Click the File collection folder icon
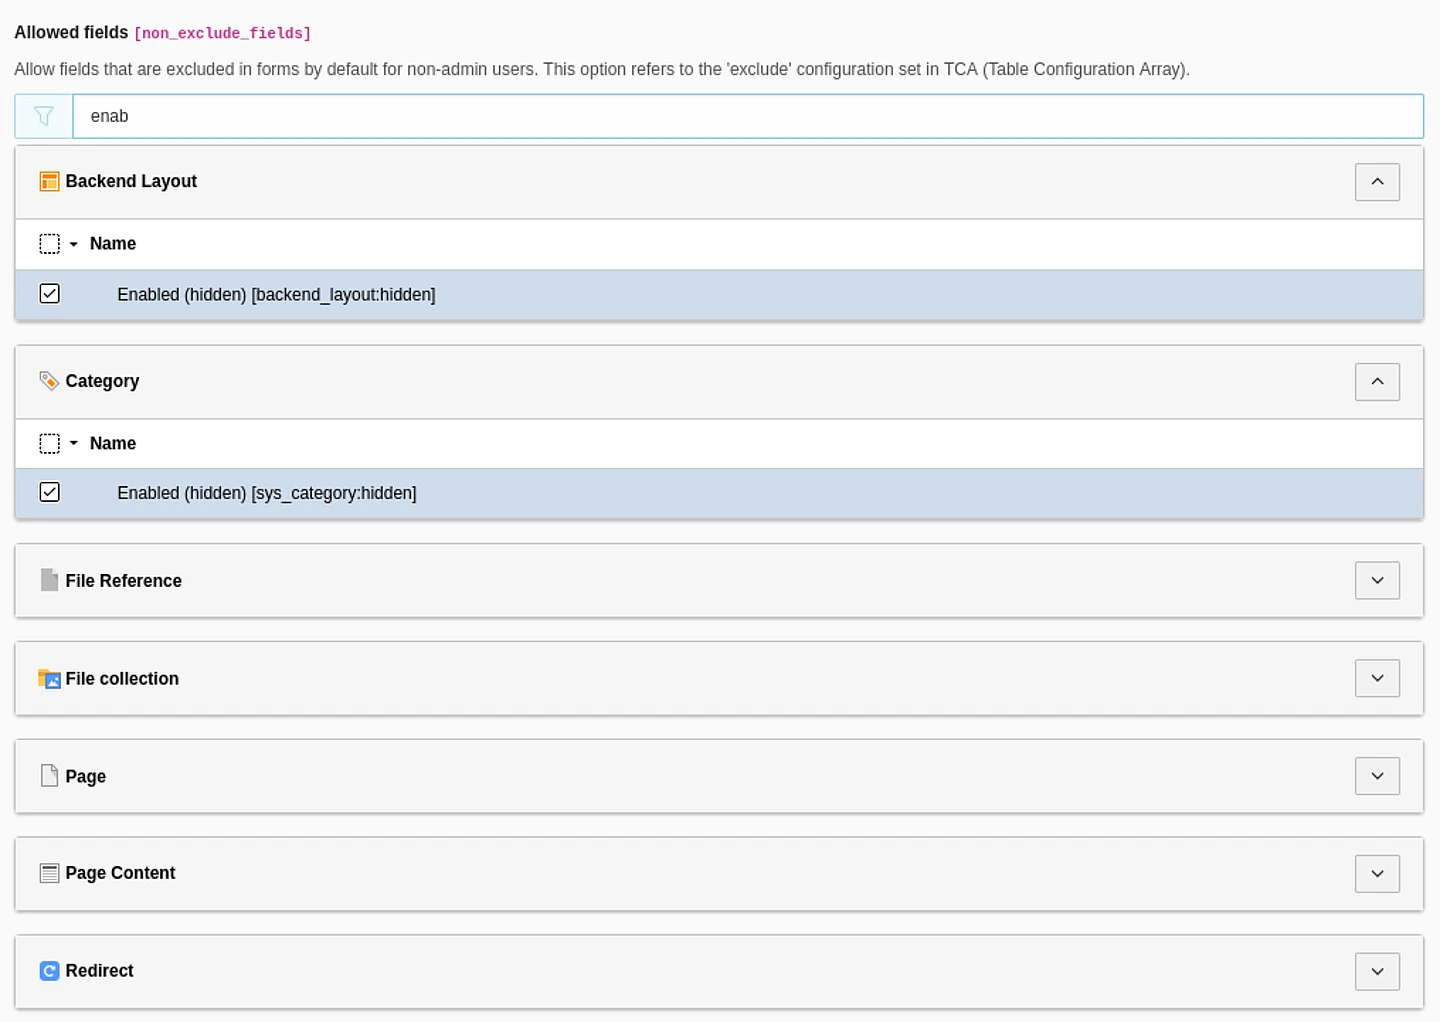 coord(49,679)
